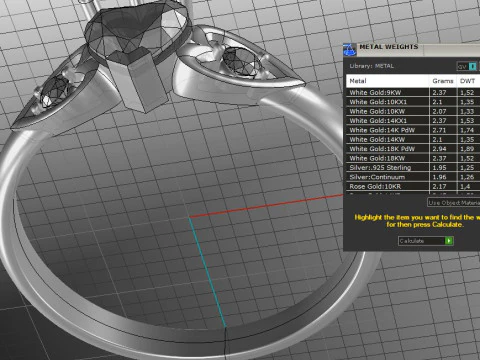Click the 2.71 grams cell

point(443,130)
